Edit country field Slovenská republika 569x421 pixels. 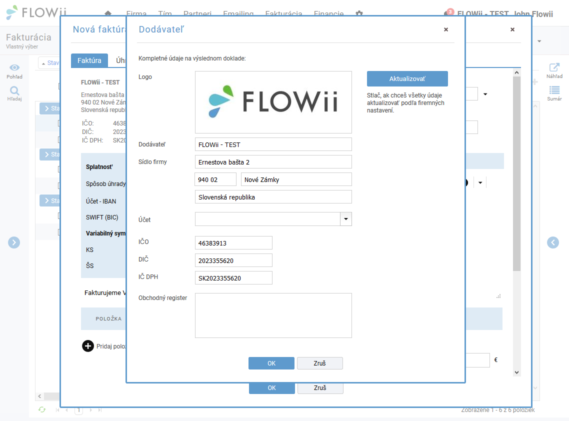pos(273,197)
